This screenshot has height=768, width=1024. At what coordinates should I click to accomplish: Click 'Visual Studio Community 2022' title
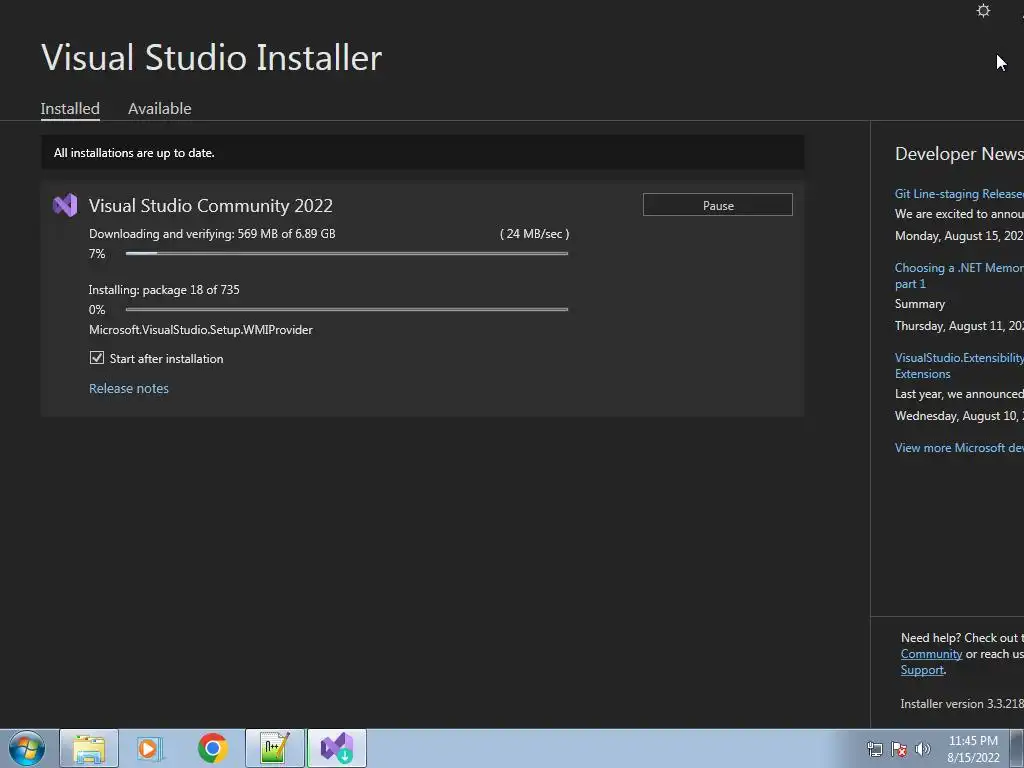point(211,206)
